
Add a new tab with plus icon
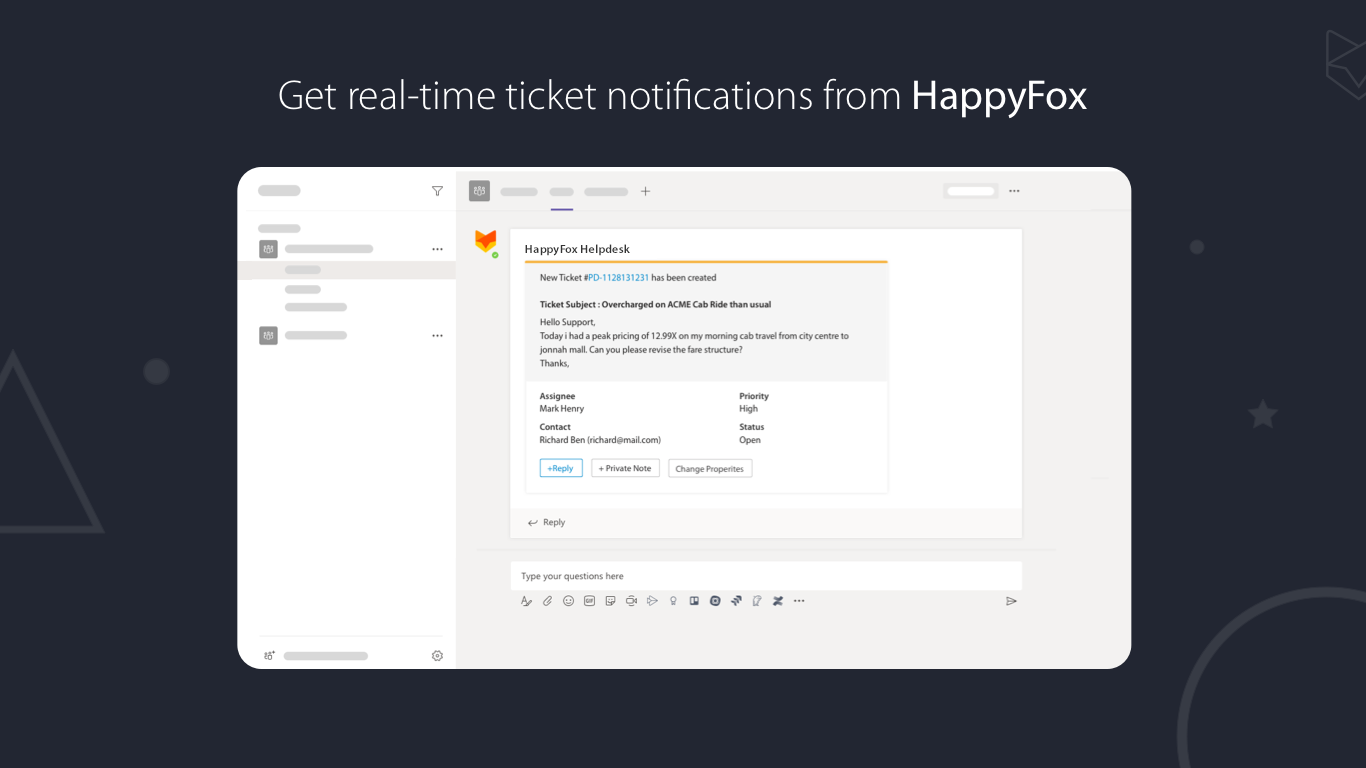tap(645, 191)
